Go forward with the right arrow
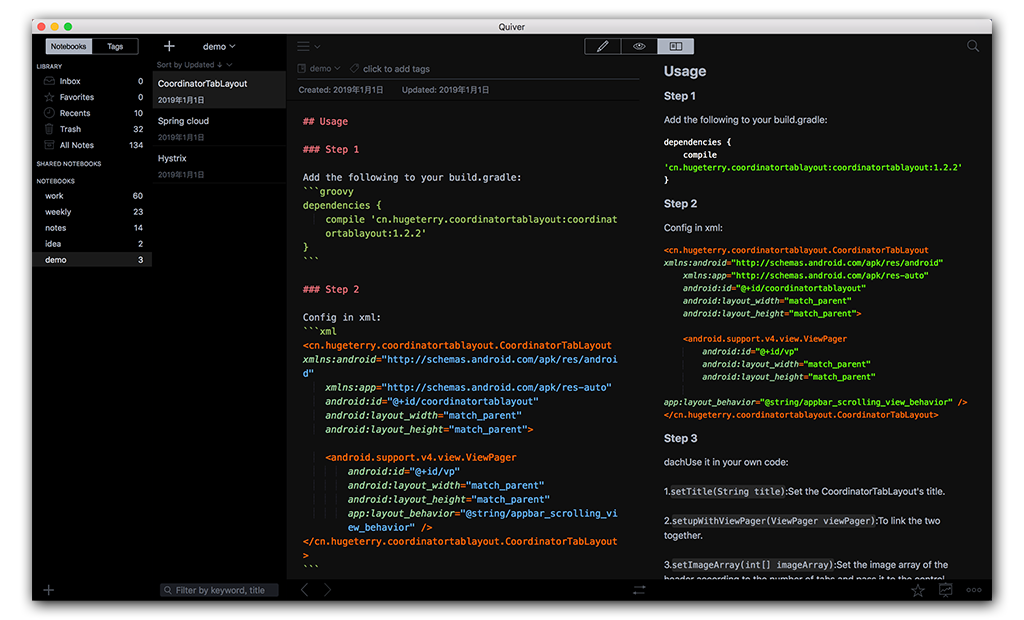 327,590
